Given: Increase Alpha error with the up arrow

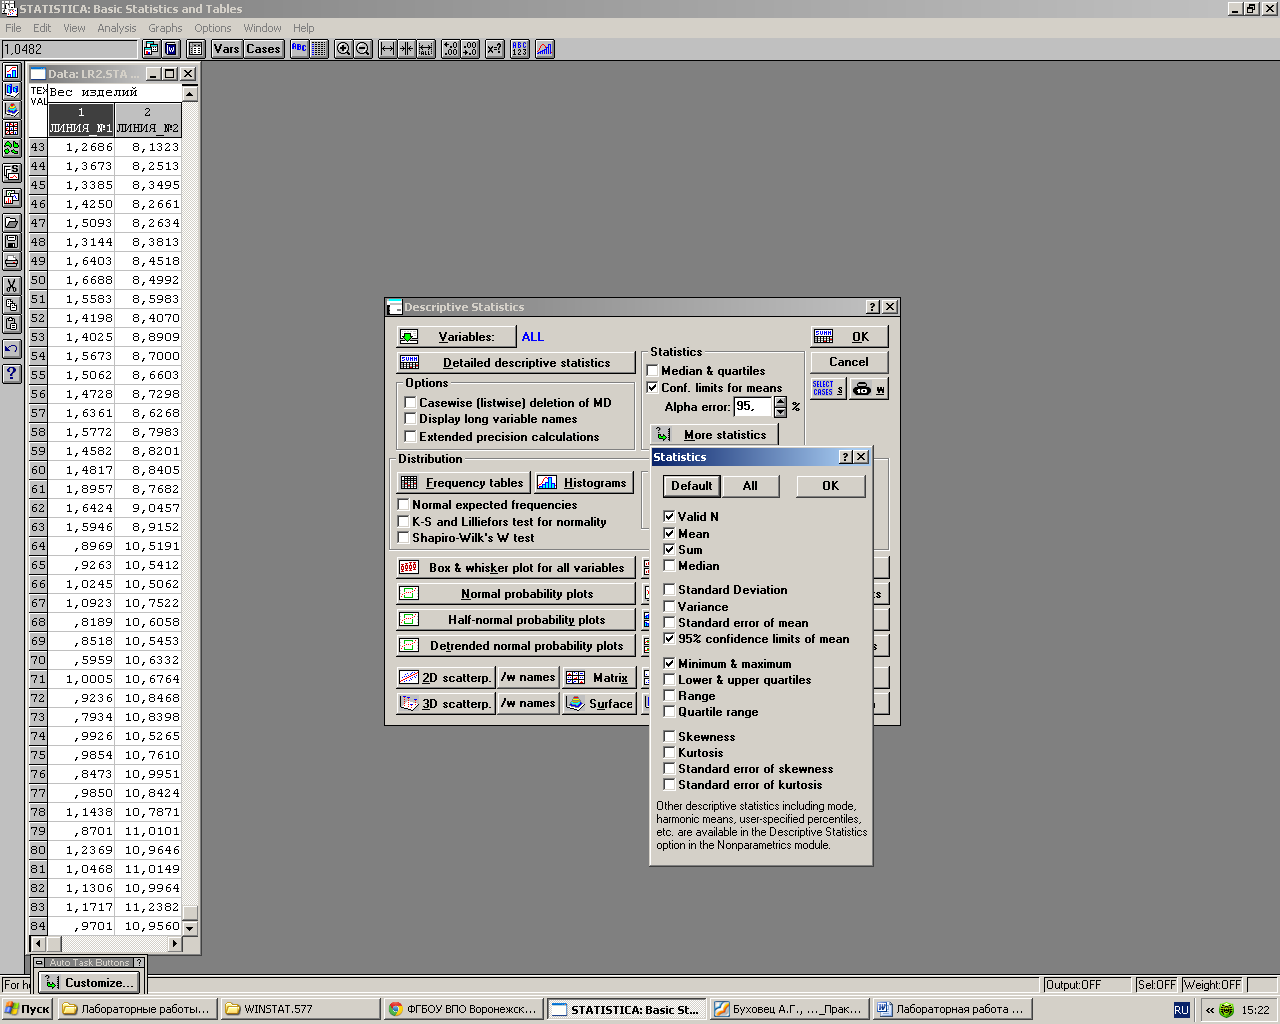Looking at the screenshot, I should pyautogui.click(x=781, y=402).
